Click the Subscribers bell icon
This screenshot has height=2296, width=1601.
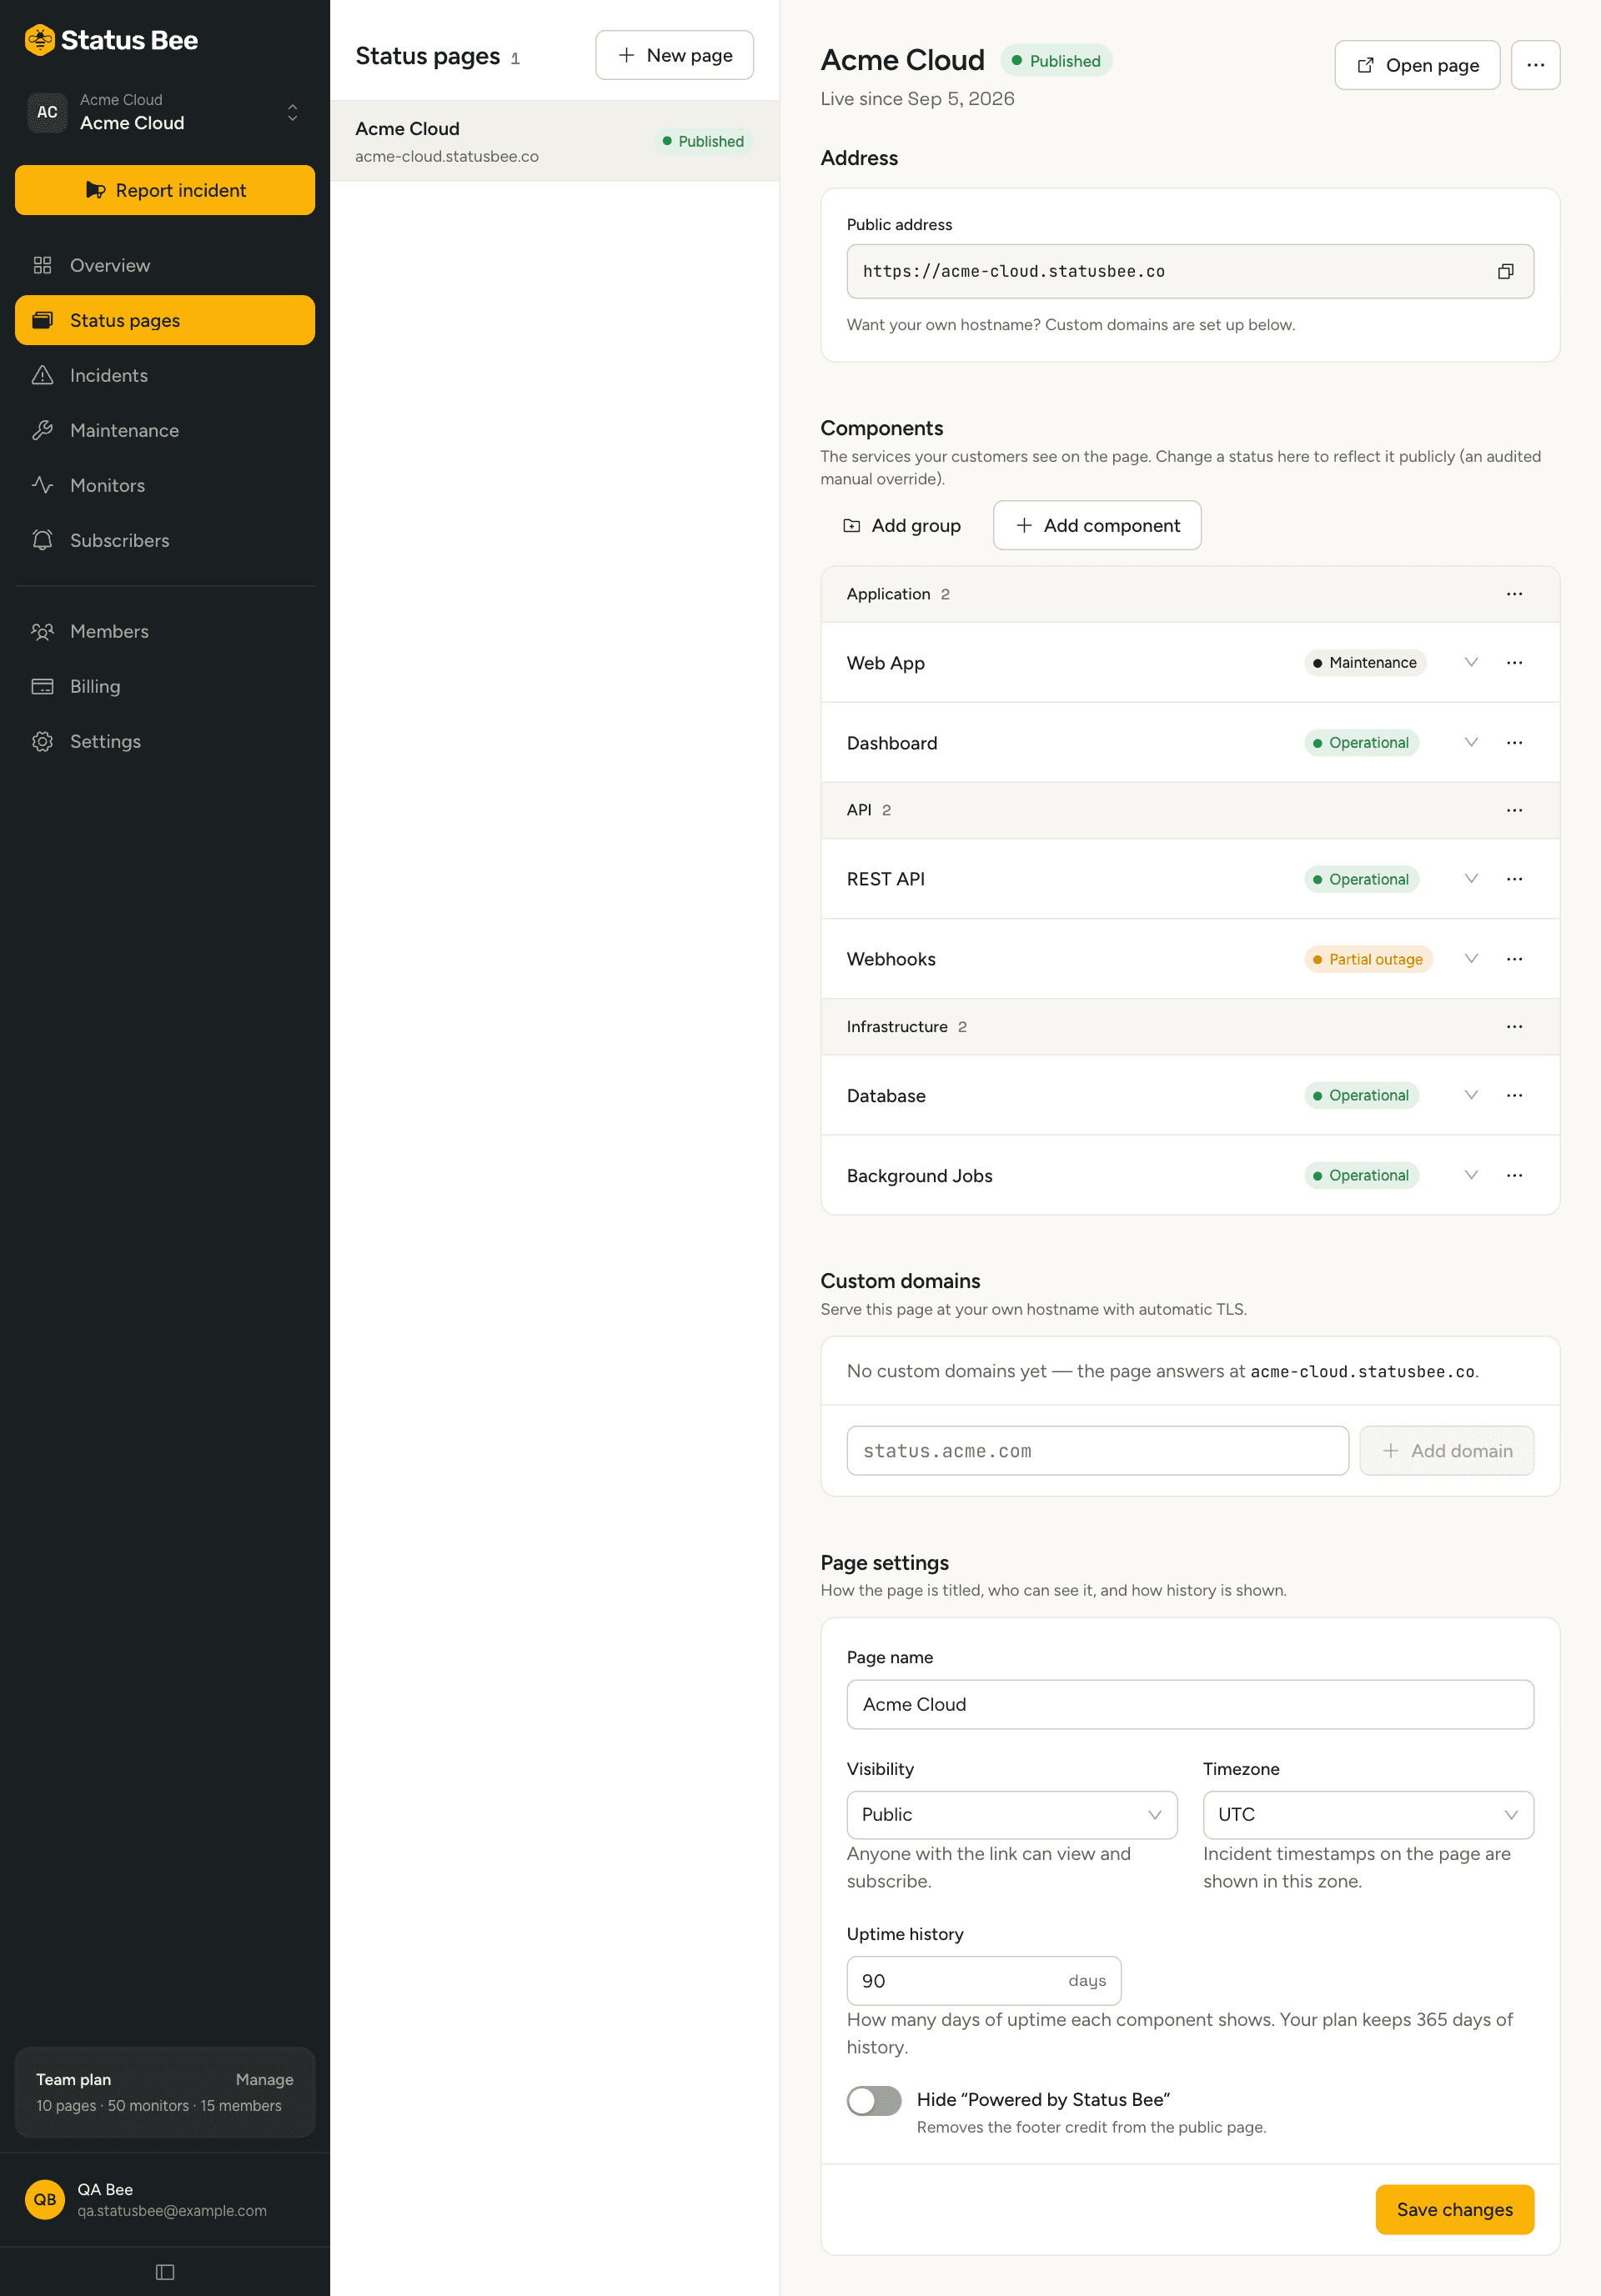(42, 540)
